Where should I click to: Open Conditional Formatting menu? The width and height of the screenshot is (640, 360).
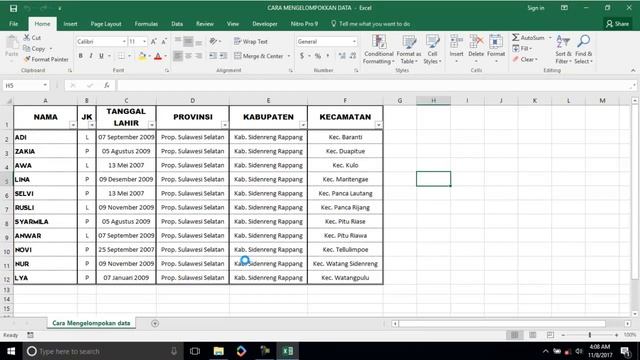click(x=379, y=49)
